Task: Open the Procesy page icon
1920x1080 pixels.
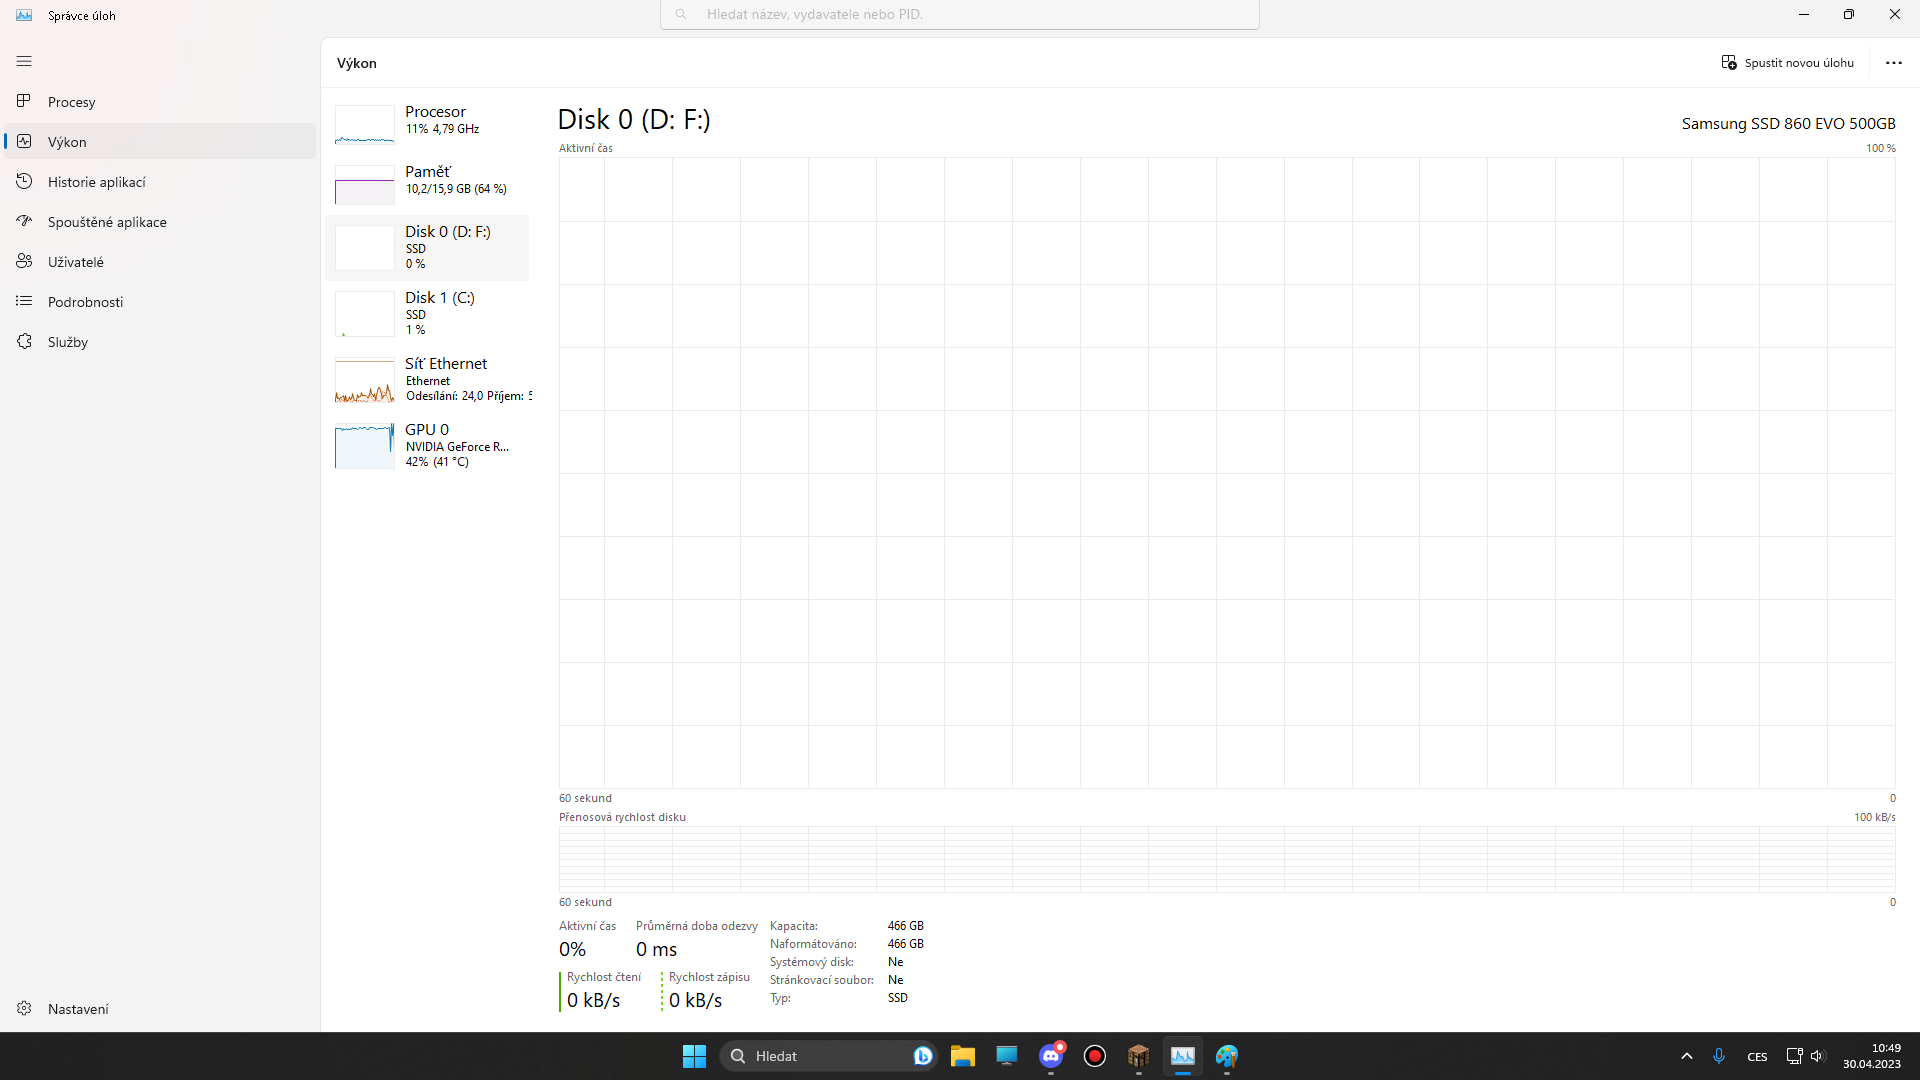Action: pos(24,101)
